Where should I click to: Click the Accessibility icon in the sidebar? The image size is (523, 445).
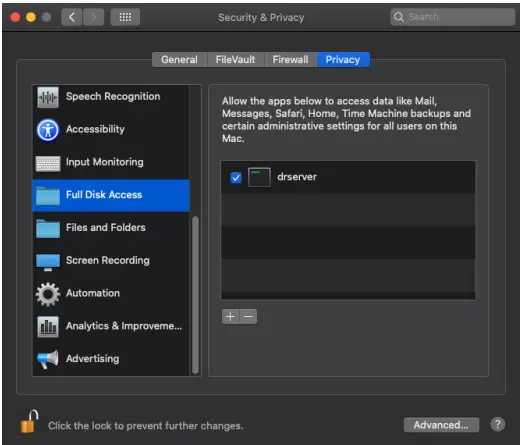[48, 130]
